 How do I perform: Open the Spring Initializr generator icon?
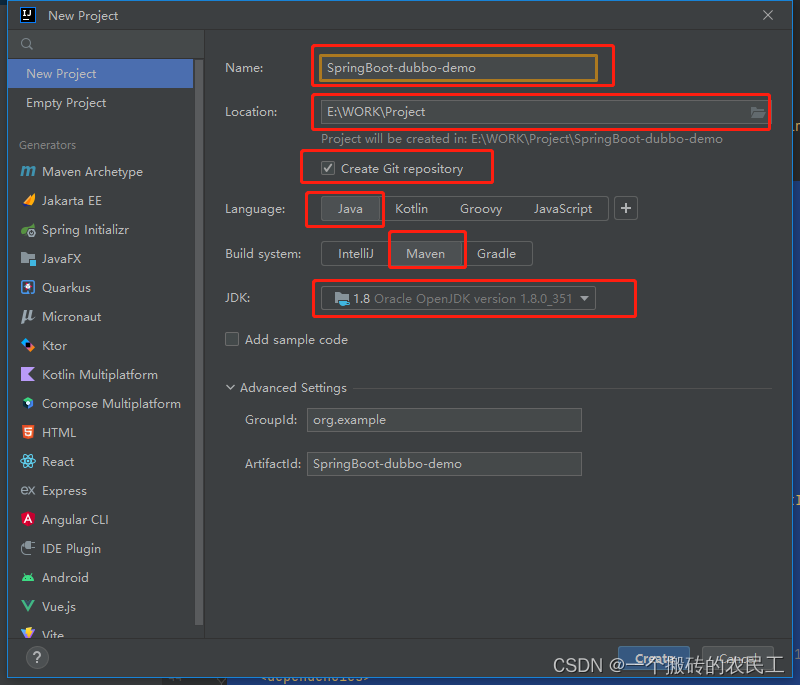(x=28, y=230)
